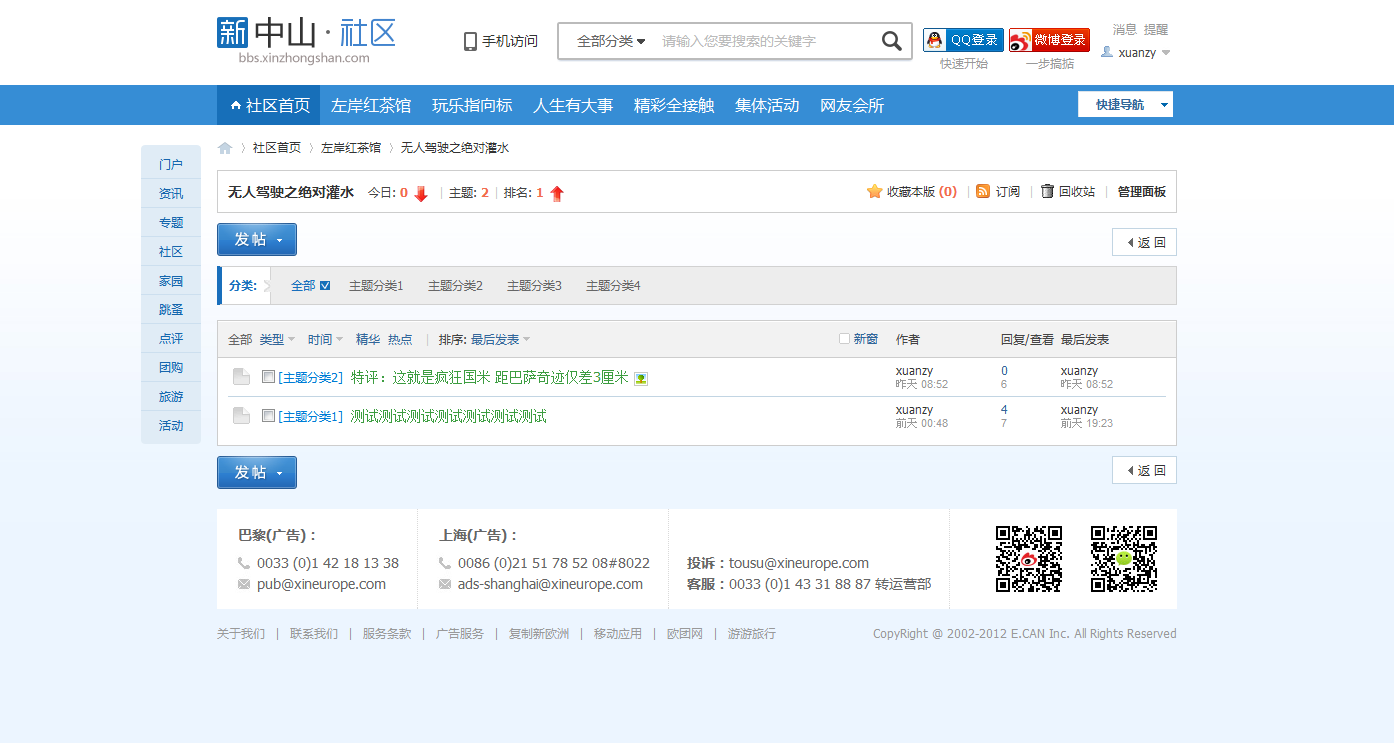
Task: Click the magnifier icon to search
Action: tap(891, 41)
